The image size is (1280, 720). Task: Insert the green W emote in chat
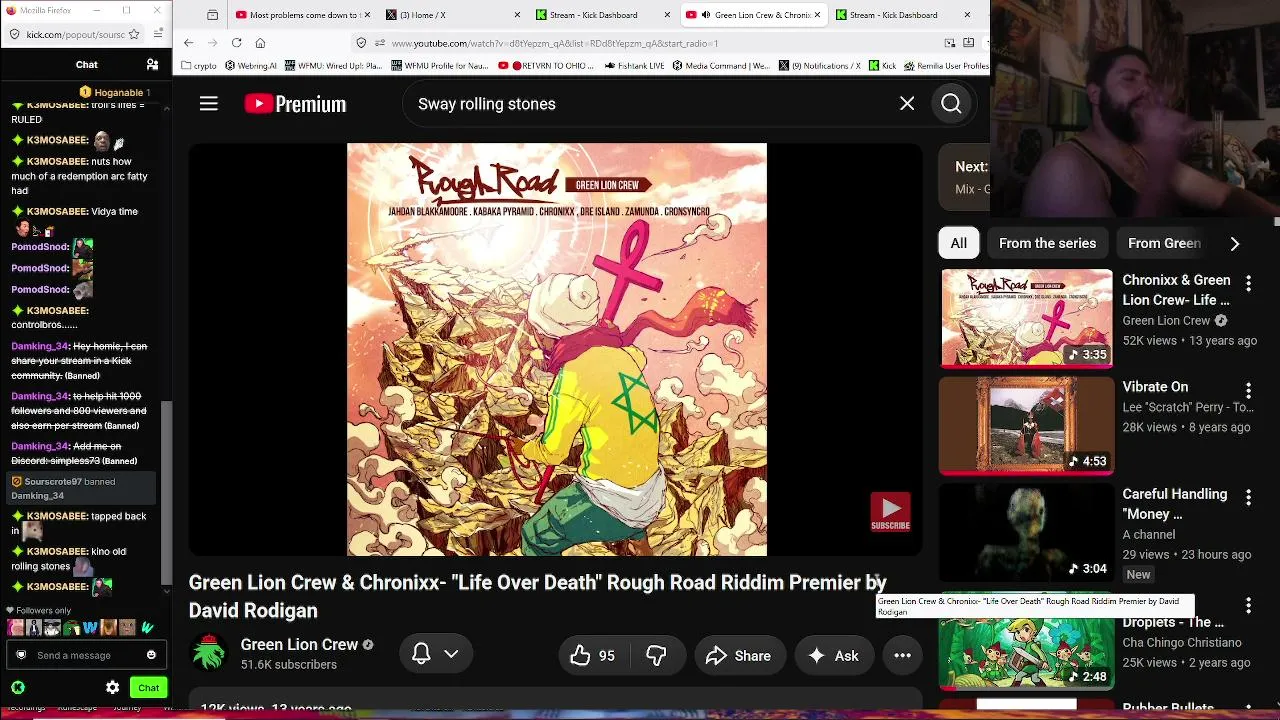146,628
